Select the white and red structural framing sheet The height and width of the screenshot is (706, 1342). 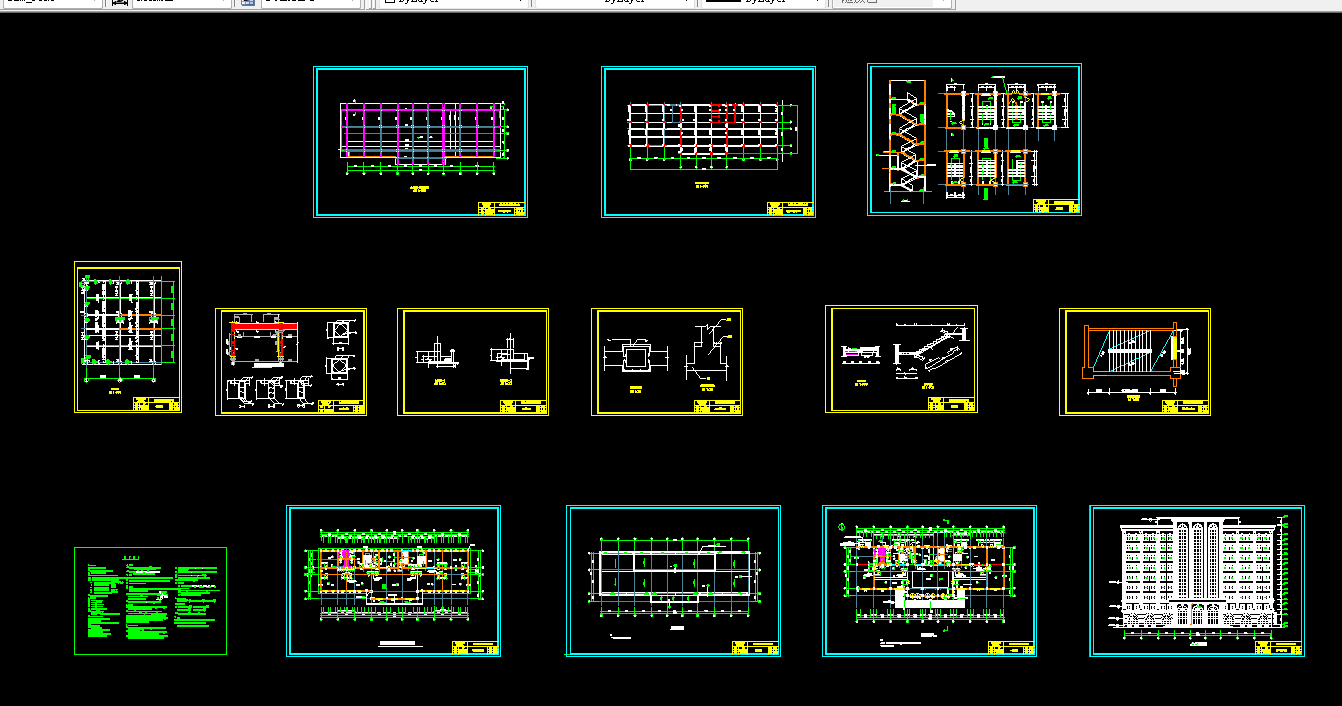(x=708, y=141)
